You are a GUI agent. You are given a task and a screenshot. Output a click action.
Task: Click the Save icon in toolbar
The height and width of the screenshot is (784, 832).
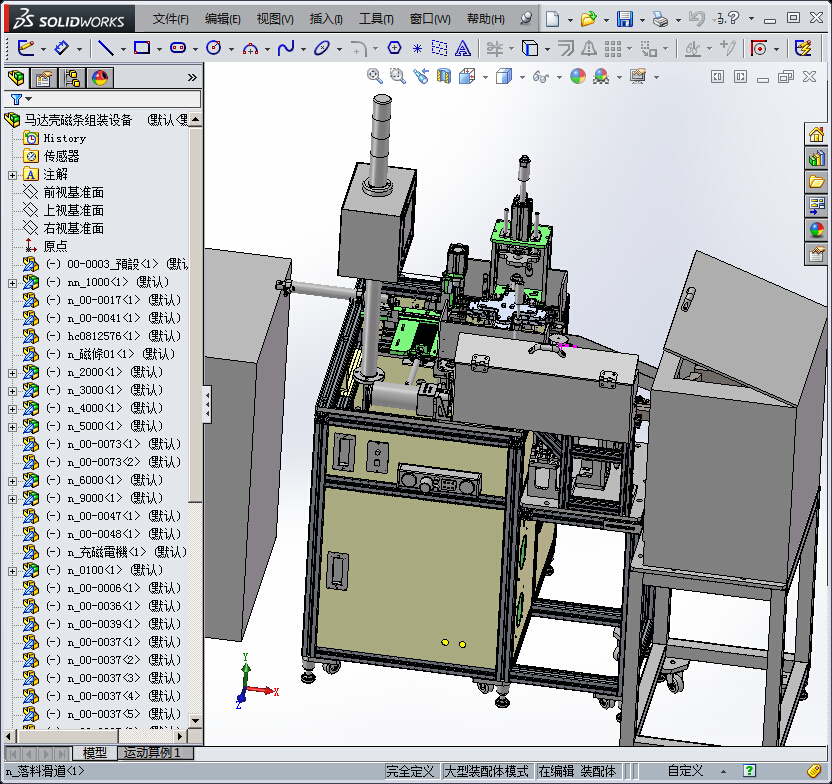tap(625, 19)
